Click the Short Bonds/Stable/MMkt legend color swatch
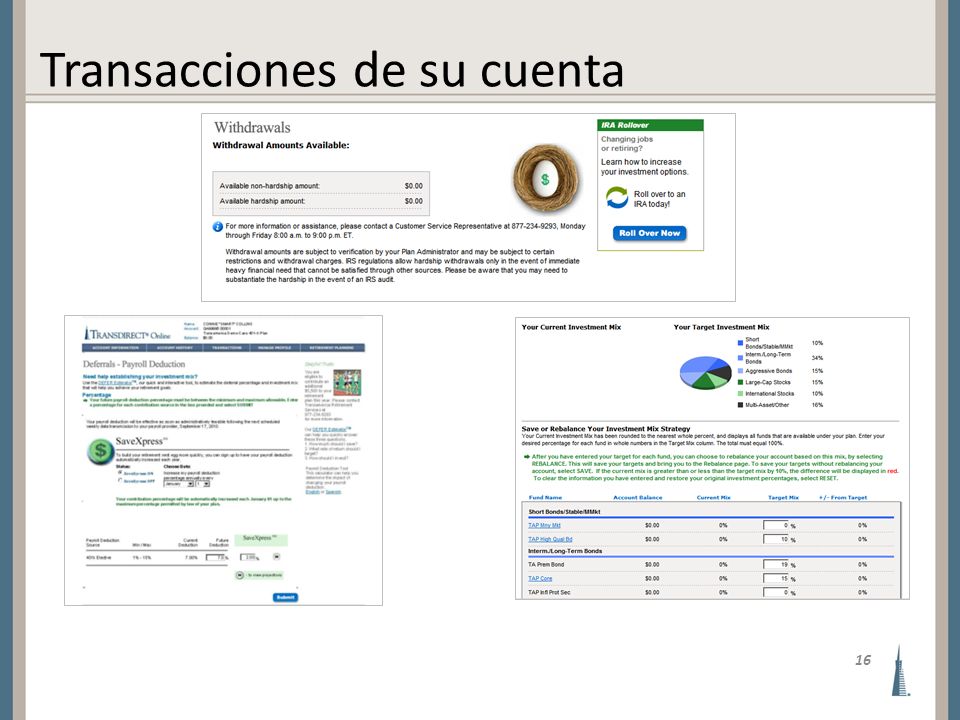 click(x=740, y=343)
